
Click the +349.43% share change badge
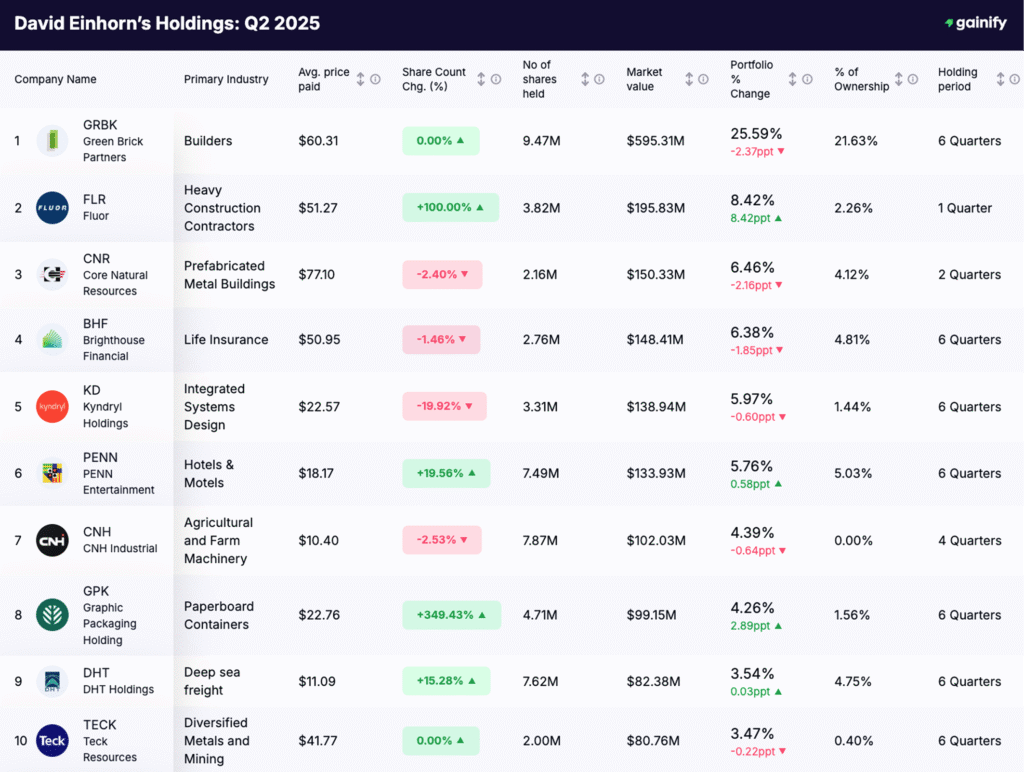coord(451,615)
